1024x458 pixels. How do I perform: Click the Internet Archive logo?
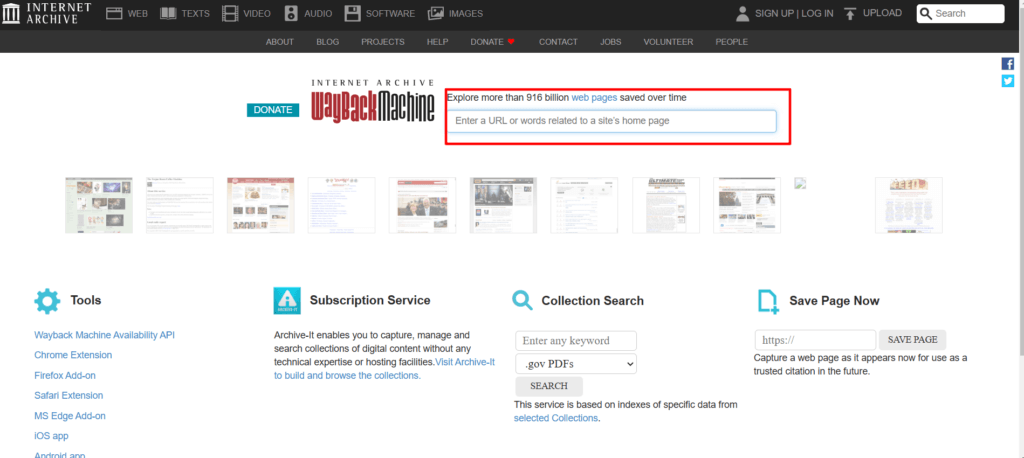(46, 13)
